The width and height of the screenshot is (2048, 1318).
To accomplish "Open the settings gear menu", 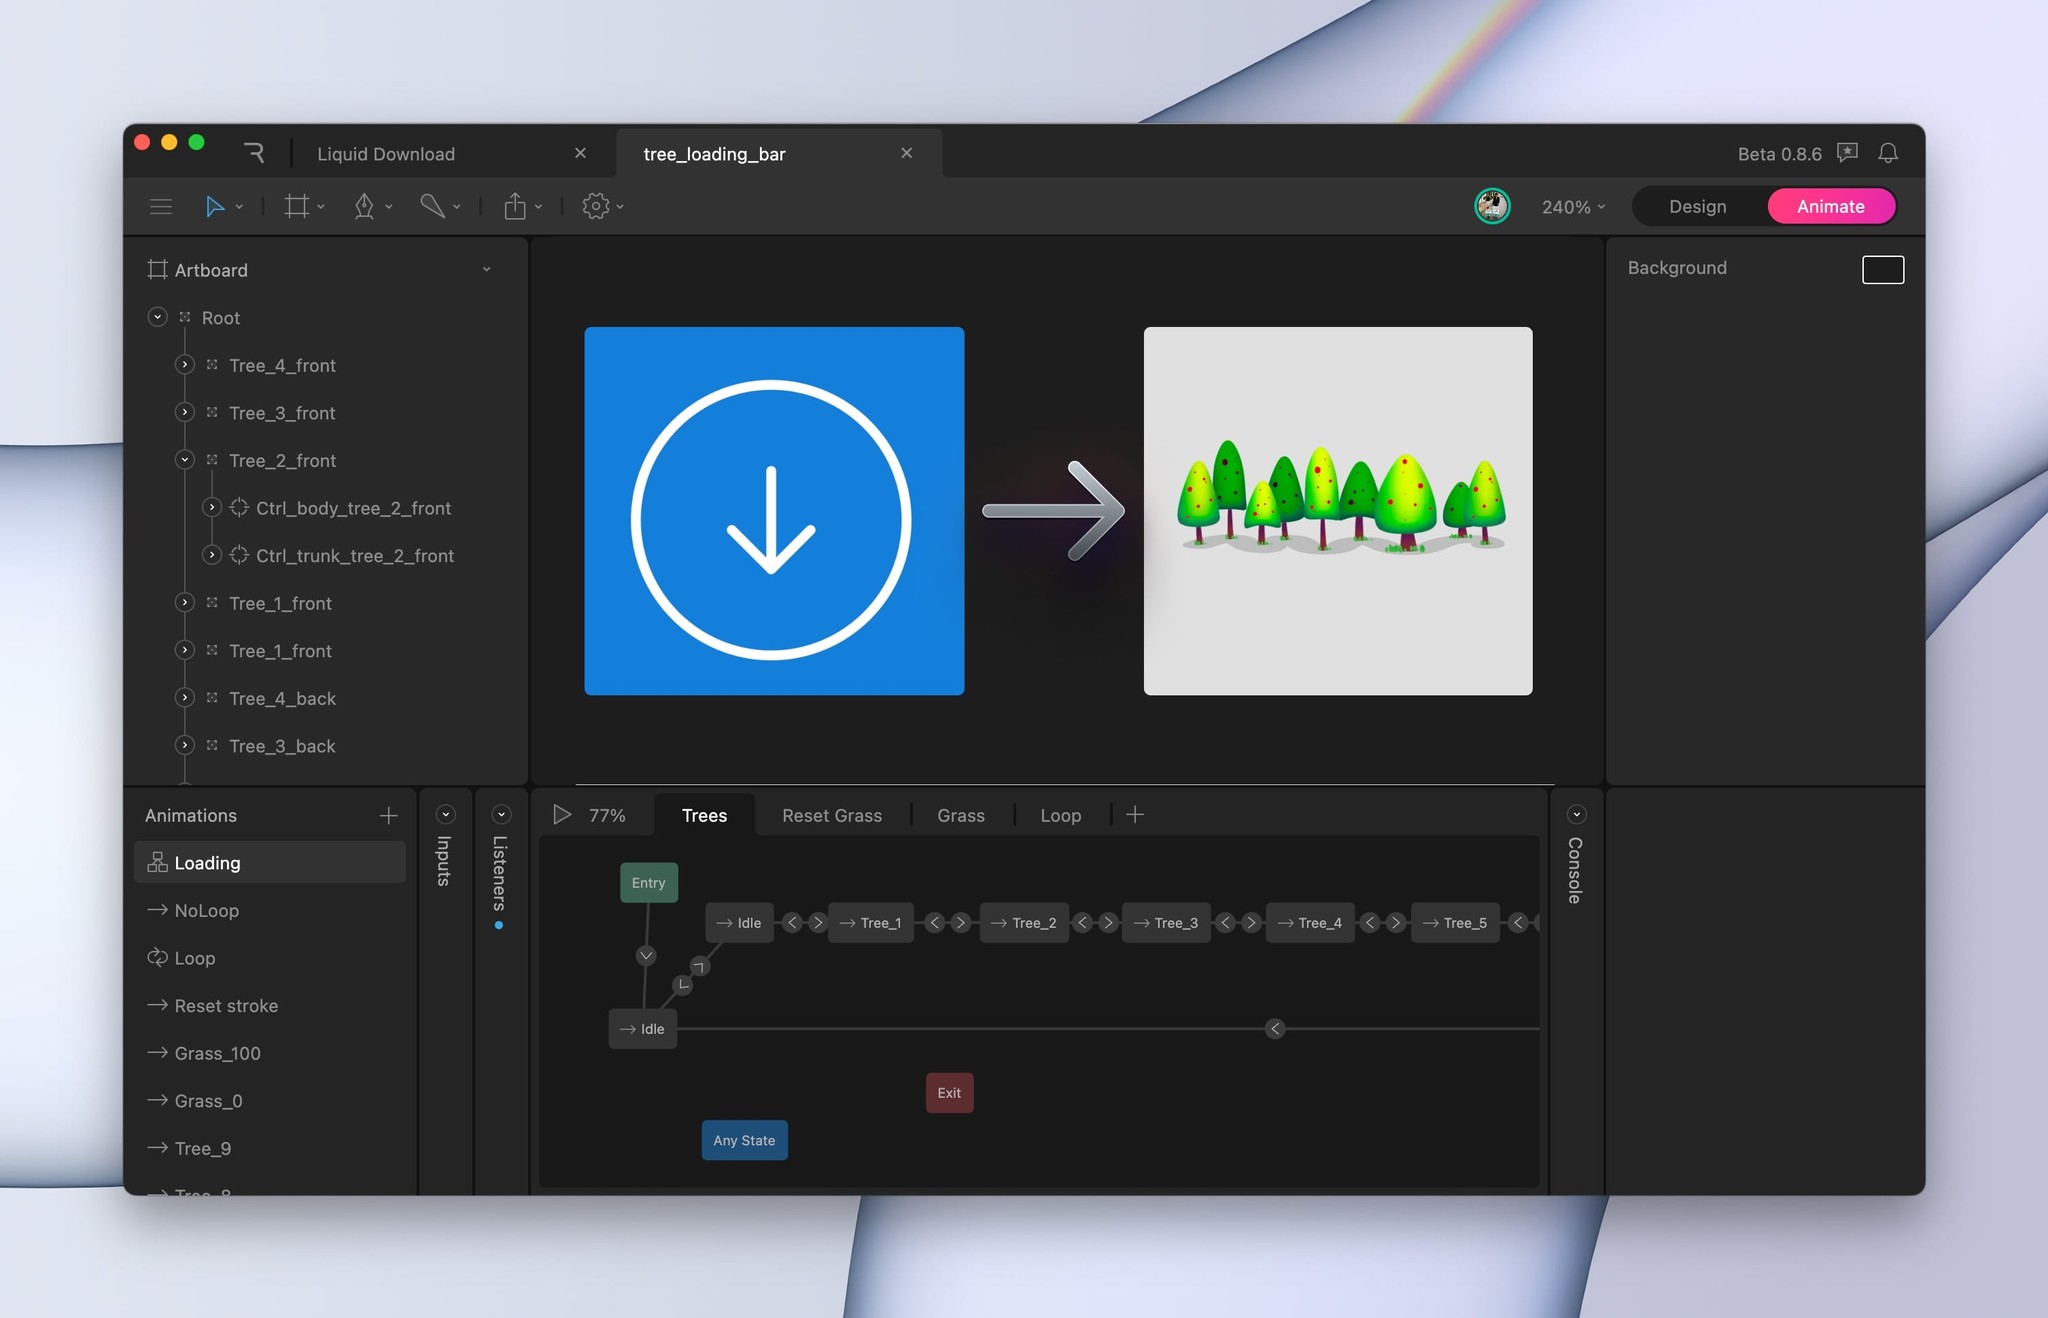I will pos(596,207).
